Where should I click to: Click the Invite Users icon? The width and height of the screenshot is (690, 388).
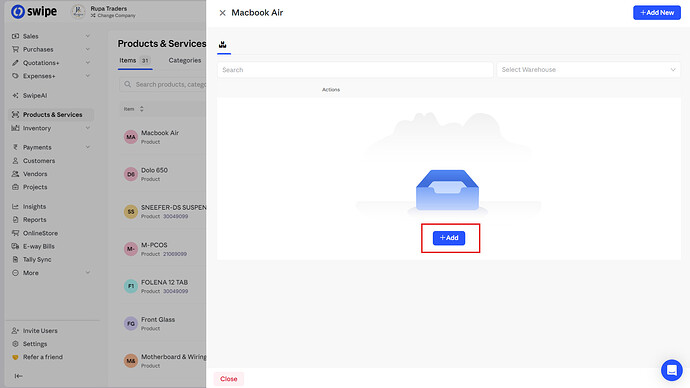[15, 330]
